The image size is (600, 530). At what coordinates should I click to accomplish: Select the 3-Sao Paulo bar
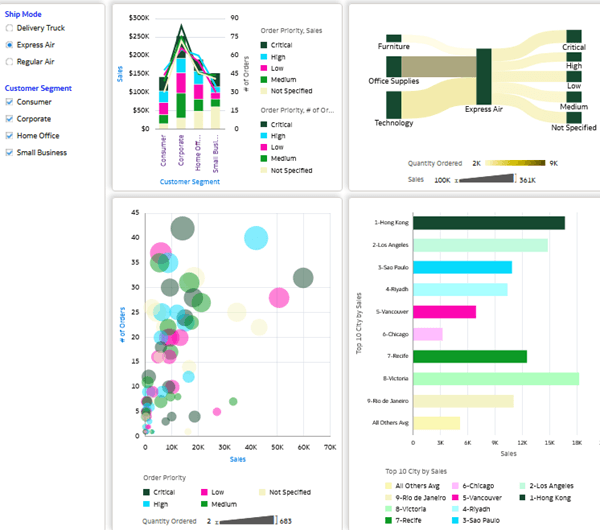pyautogui.click(x=463, y=267)
